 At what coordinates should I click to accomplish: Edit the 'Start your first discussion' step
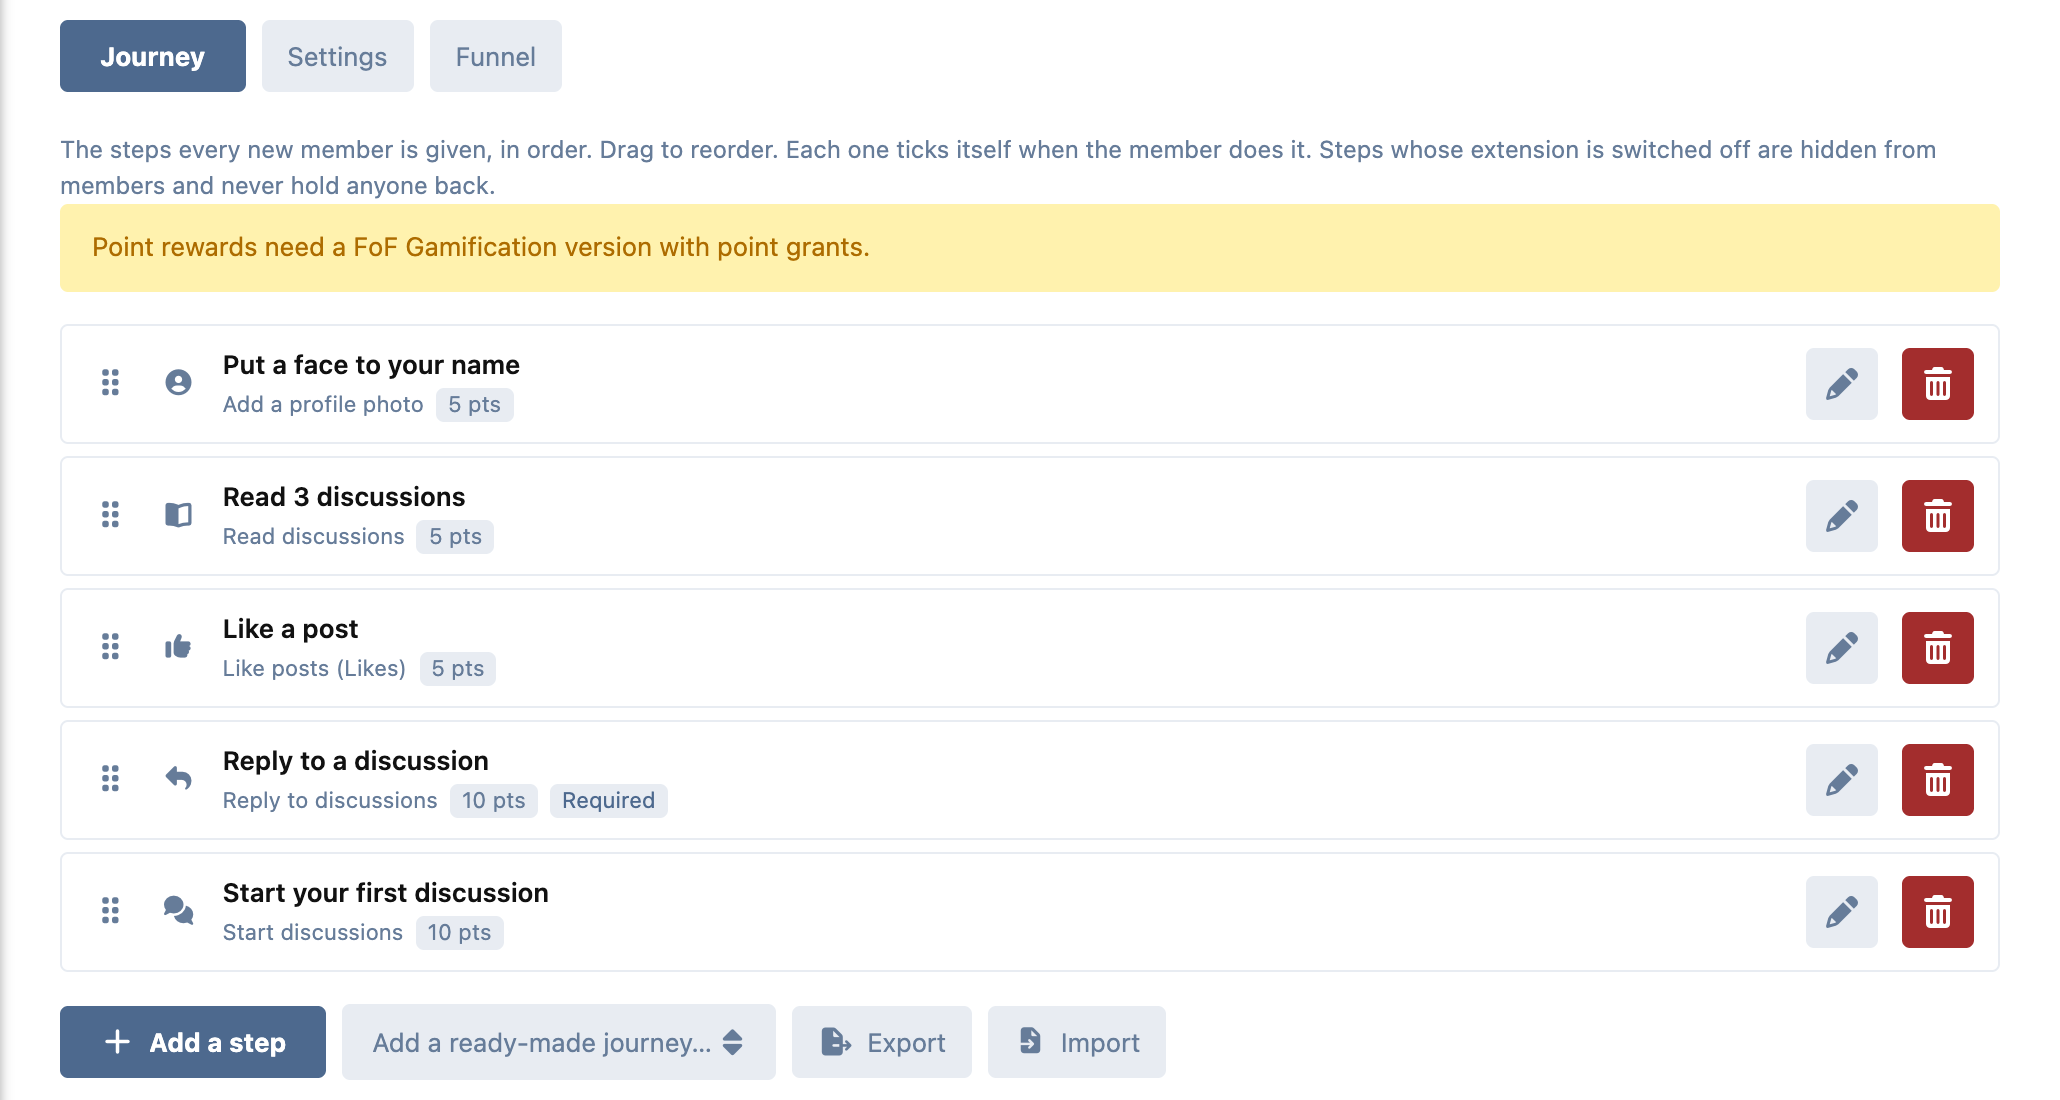(1841, 912)
